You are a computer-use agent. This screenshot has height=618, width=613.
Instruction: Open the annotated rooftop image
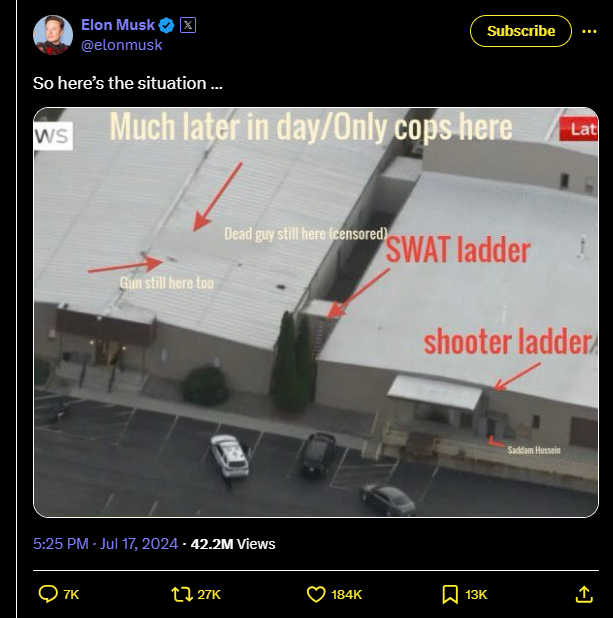pyautogui.click(x=316, y=312)
